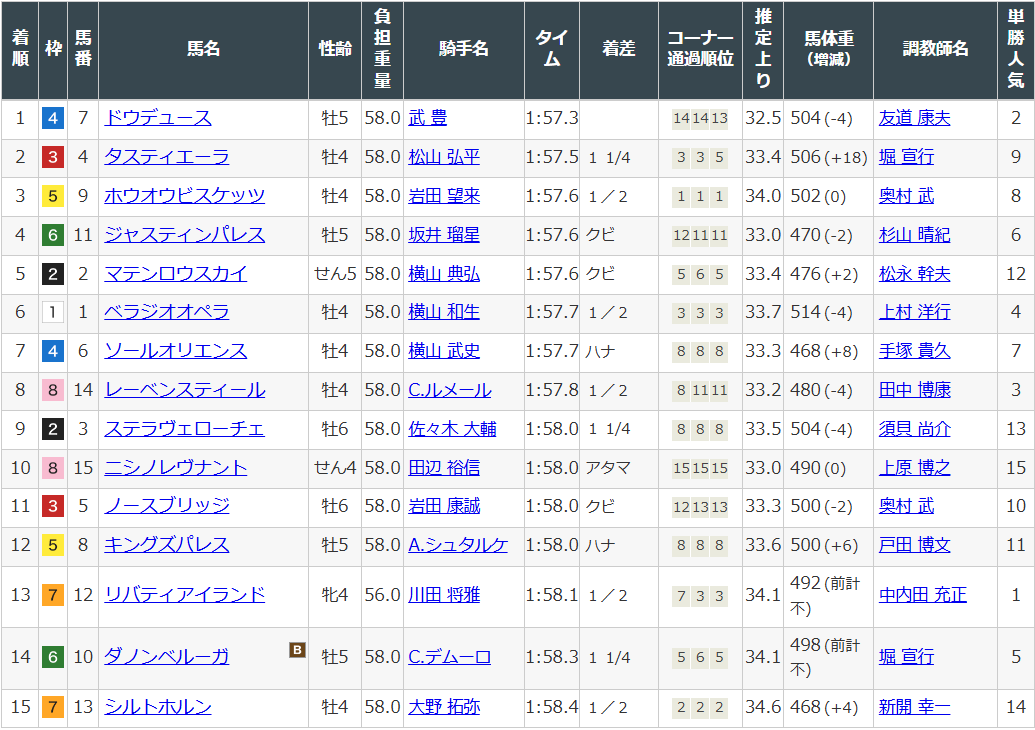Select corner positions 15 15 15 cell
The height and width of the screenshot is (730, 1035).
coord(700,468)
